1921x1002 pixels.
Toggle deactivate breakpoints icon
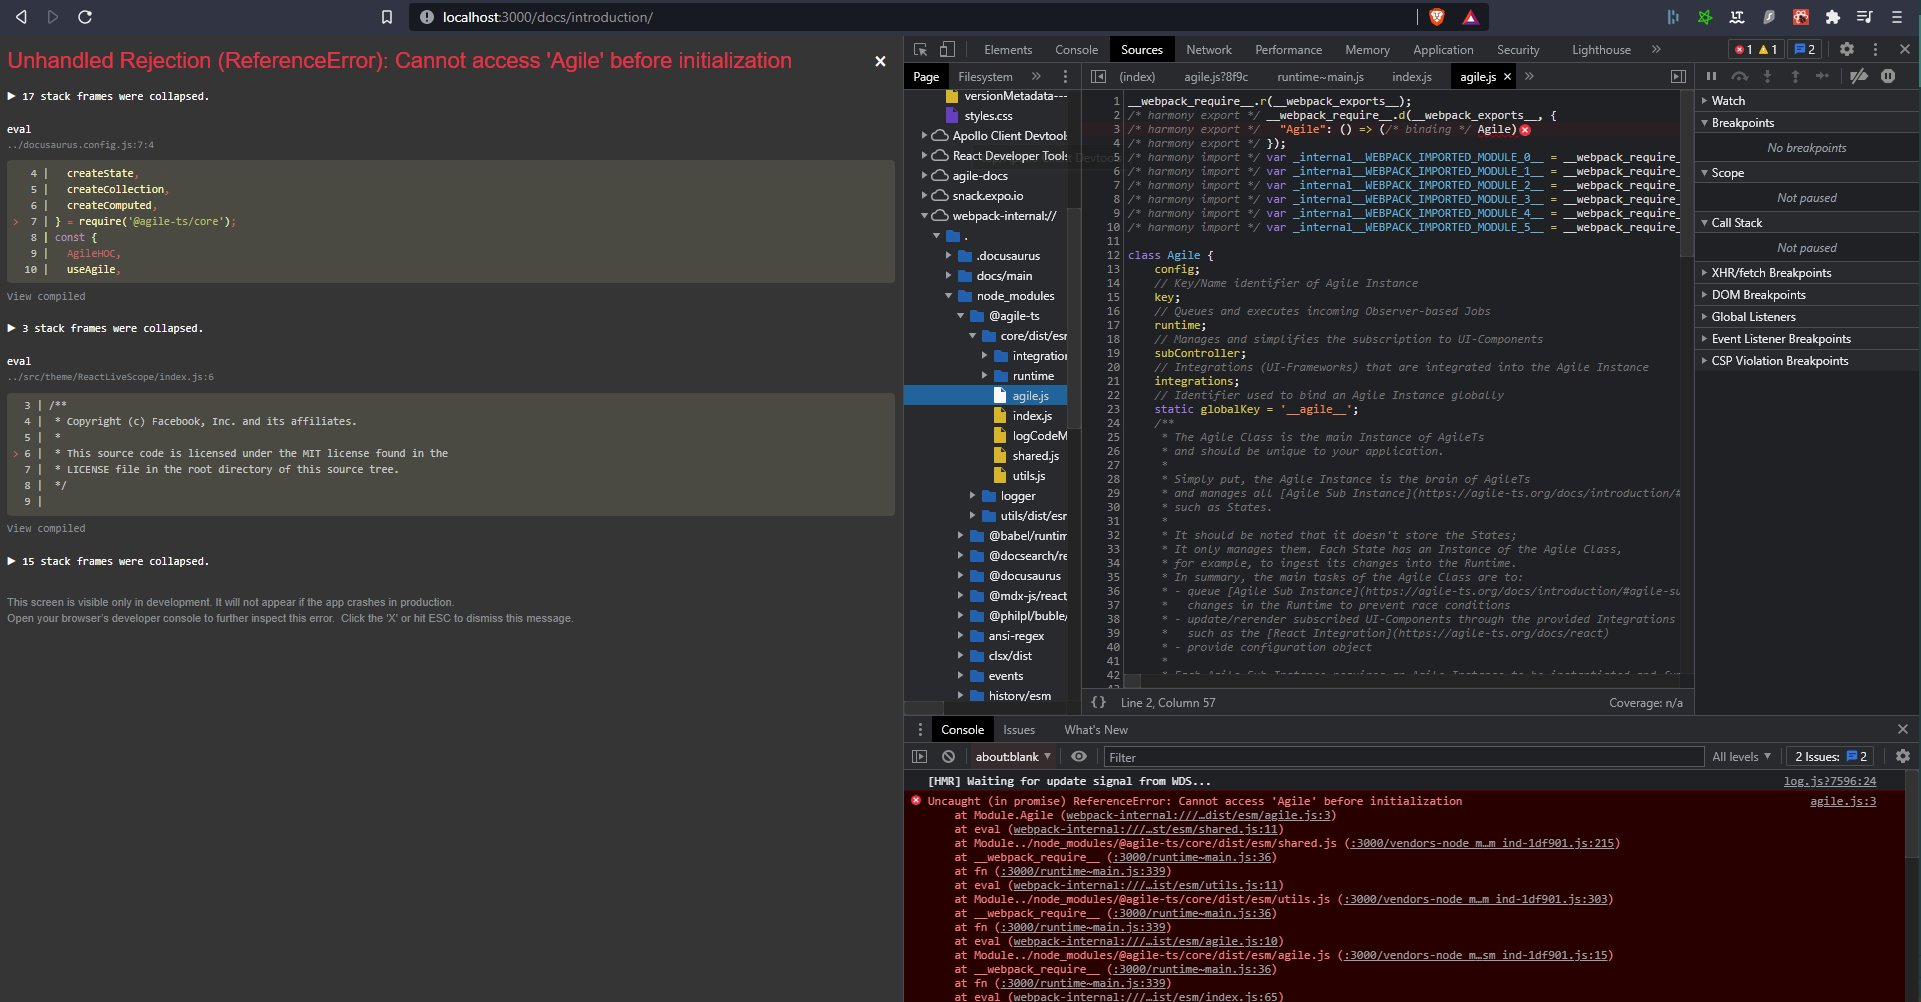coord(1859,76)
